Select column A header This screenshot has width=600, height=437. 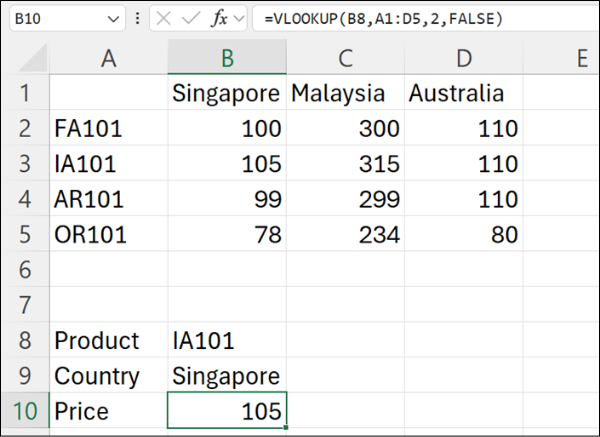point(108,59)
